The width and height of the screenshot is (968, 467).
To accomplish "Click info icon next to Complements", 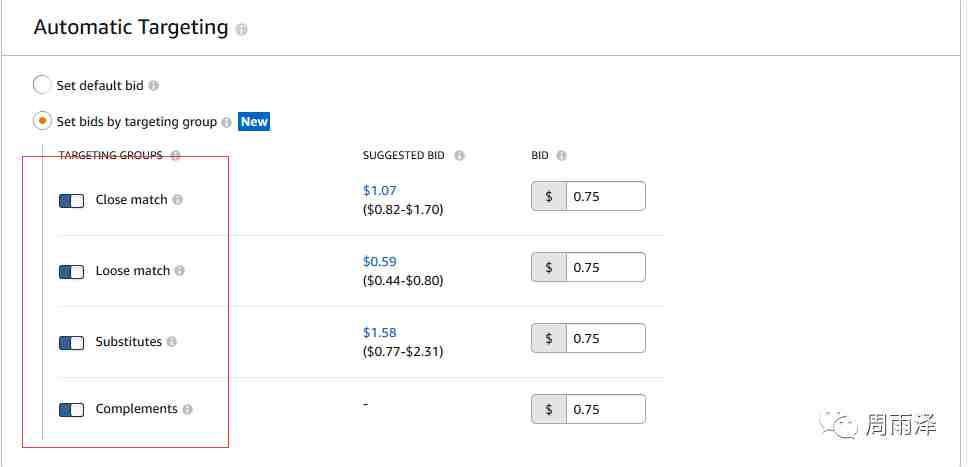I will (x=188, y=410).
